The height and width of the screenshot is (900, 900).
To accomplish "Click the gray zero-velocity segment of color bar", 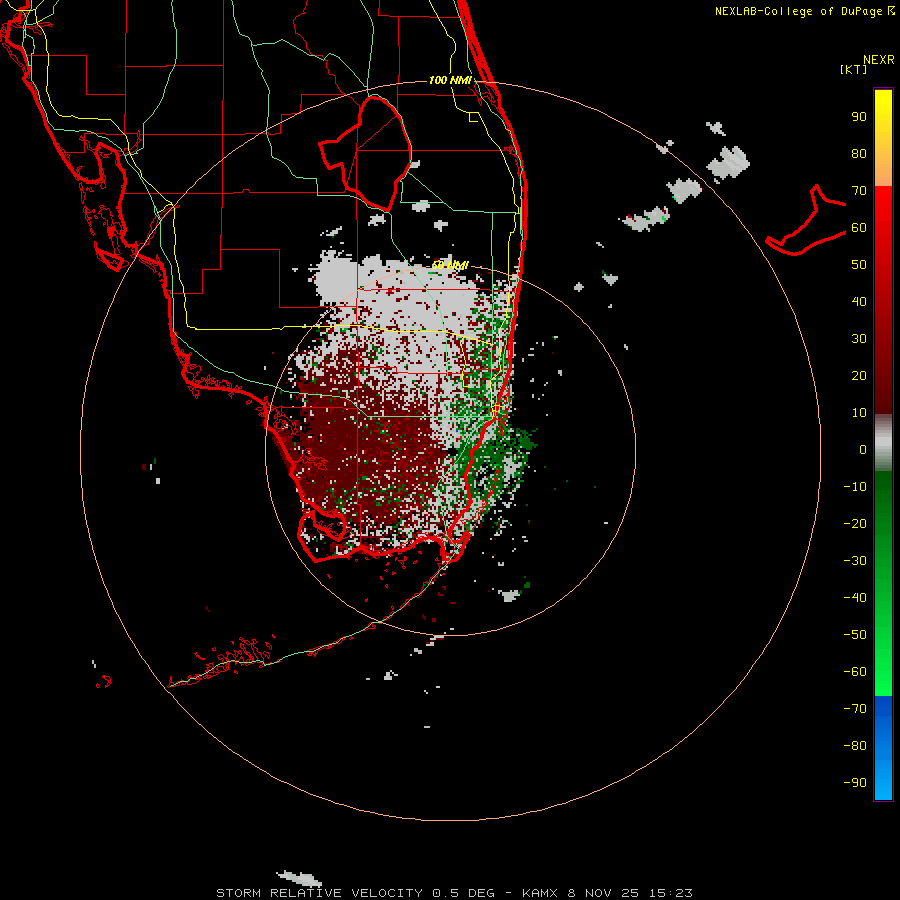I will 883,443.
